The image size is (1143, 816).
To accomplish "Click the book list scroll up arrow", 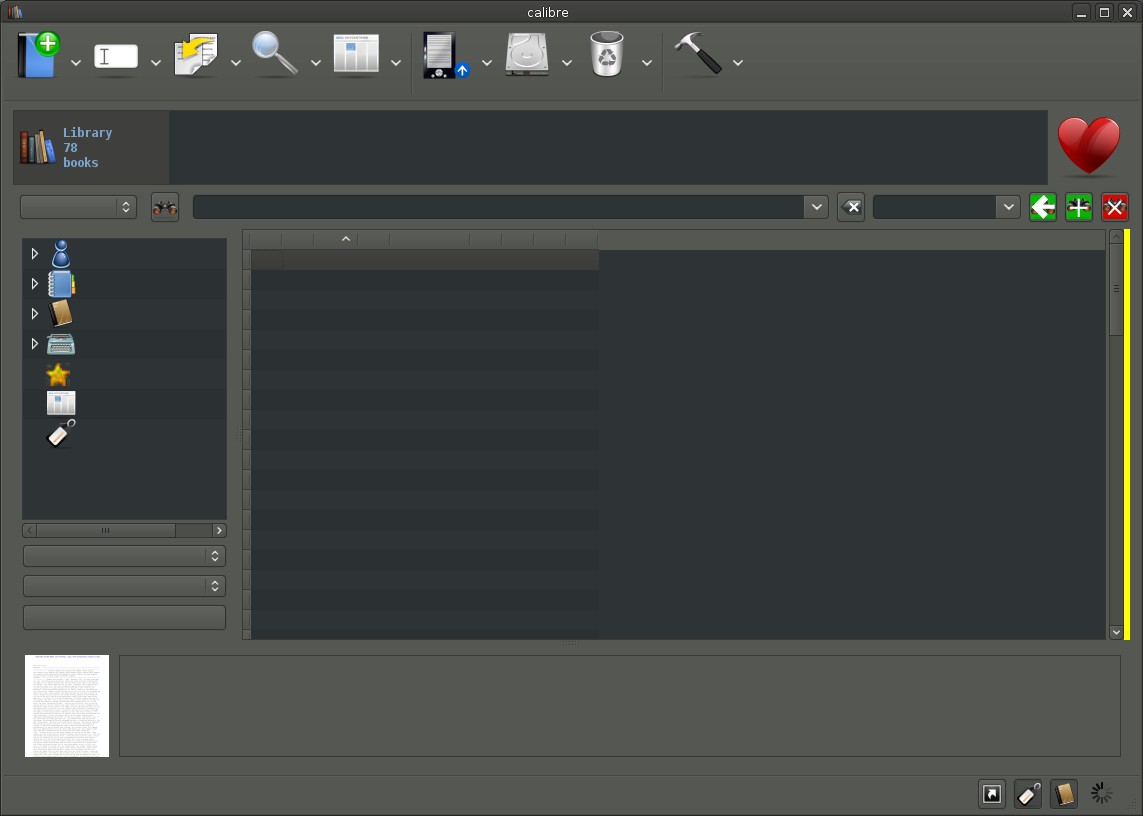I will click(1116, 237).
